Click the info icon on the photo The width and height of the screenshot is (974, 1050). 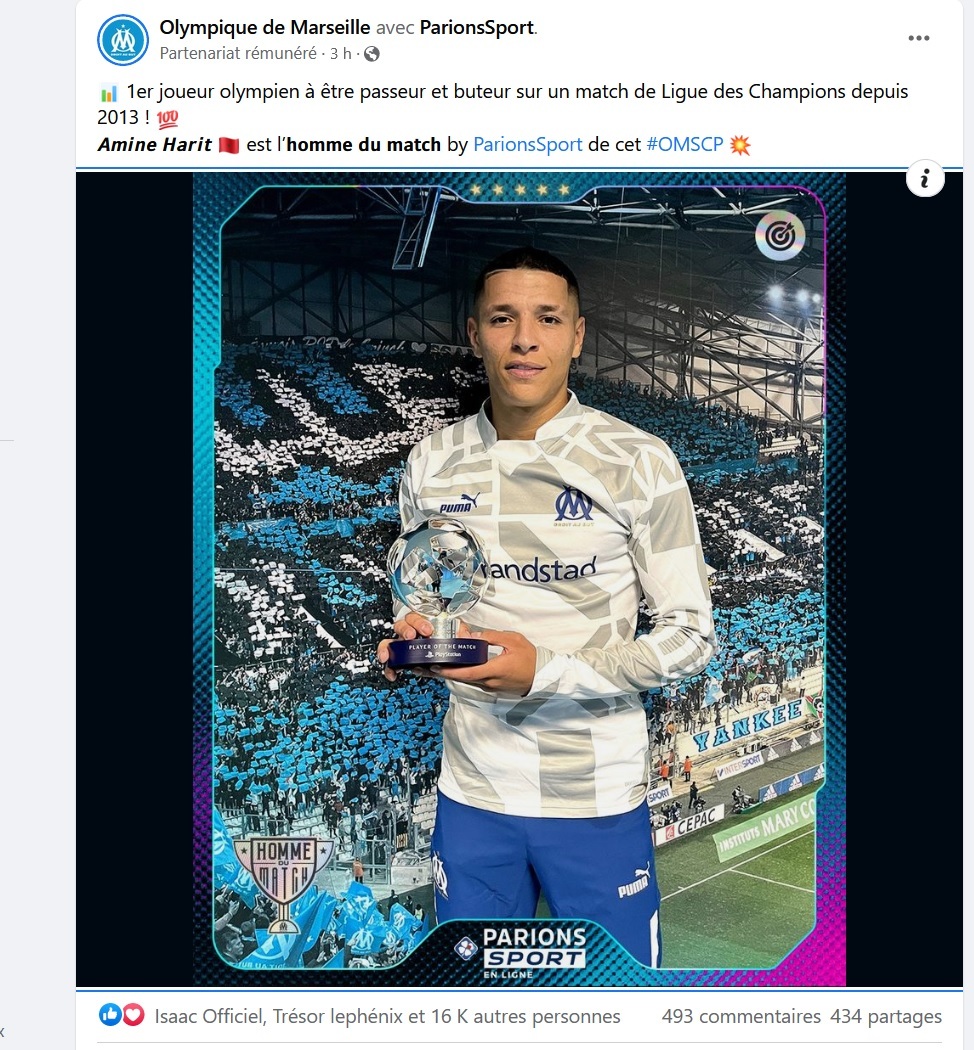[925, 178]
